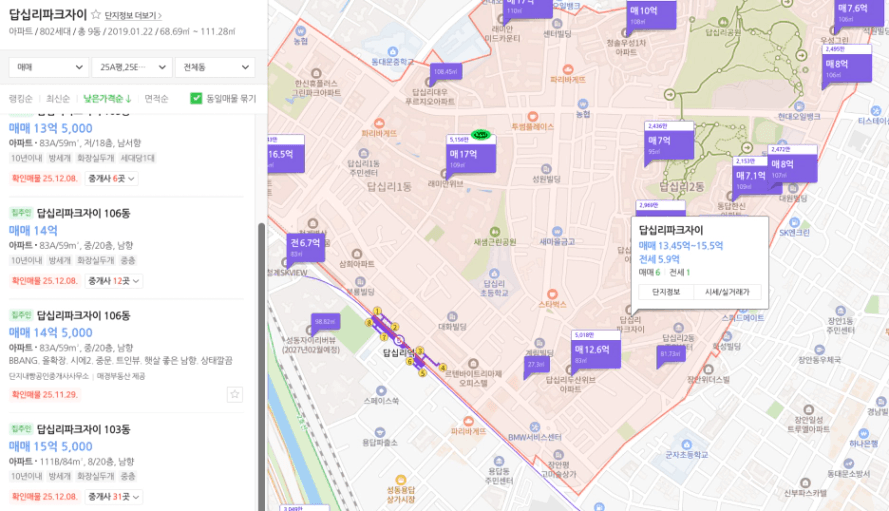
Task: Click the 매 7억 95㎡ marker
Action: pyautogui.click(x=658, y=141)
